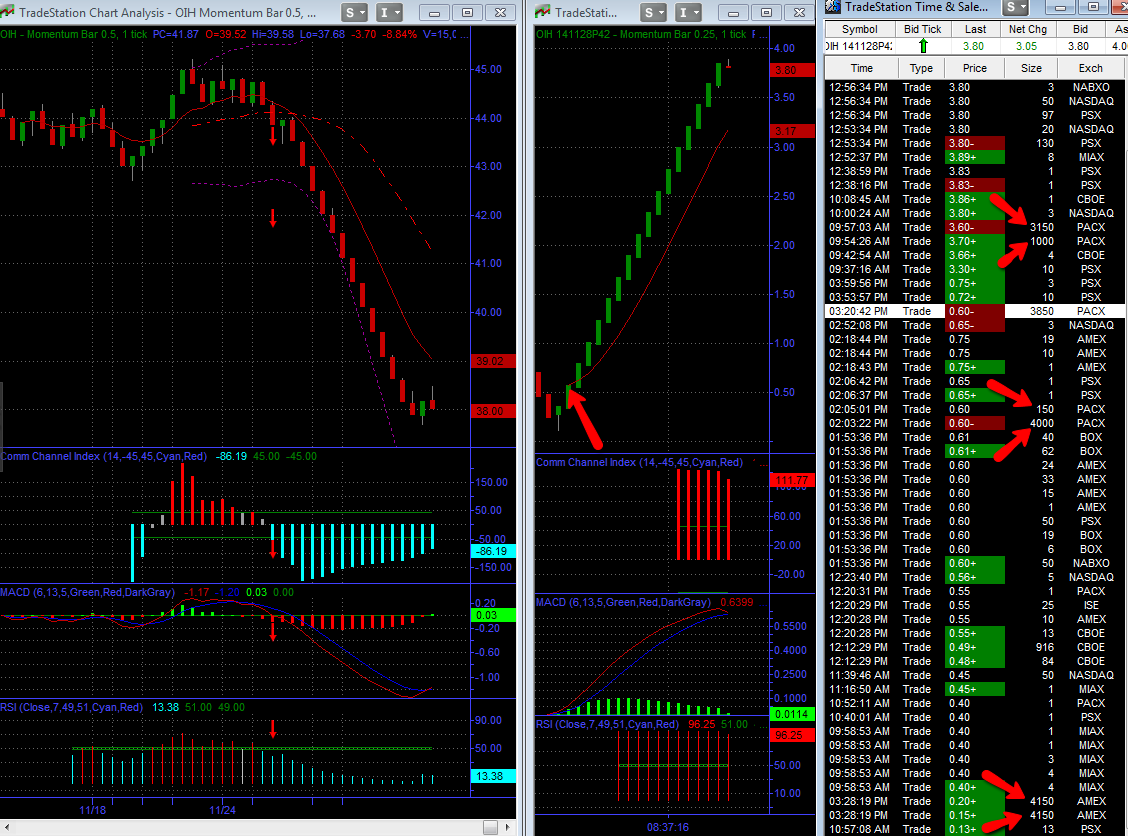The width and height of the screenshot is (1128, 836).
Task: Open the I interval-link dropdown in OIH chart window
Action: (x=389, y=12)
